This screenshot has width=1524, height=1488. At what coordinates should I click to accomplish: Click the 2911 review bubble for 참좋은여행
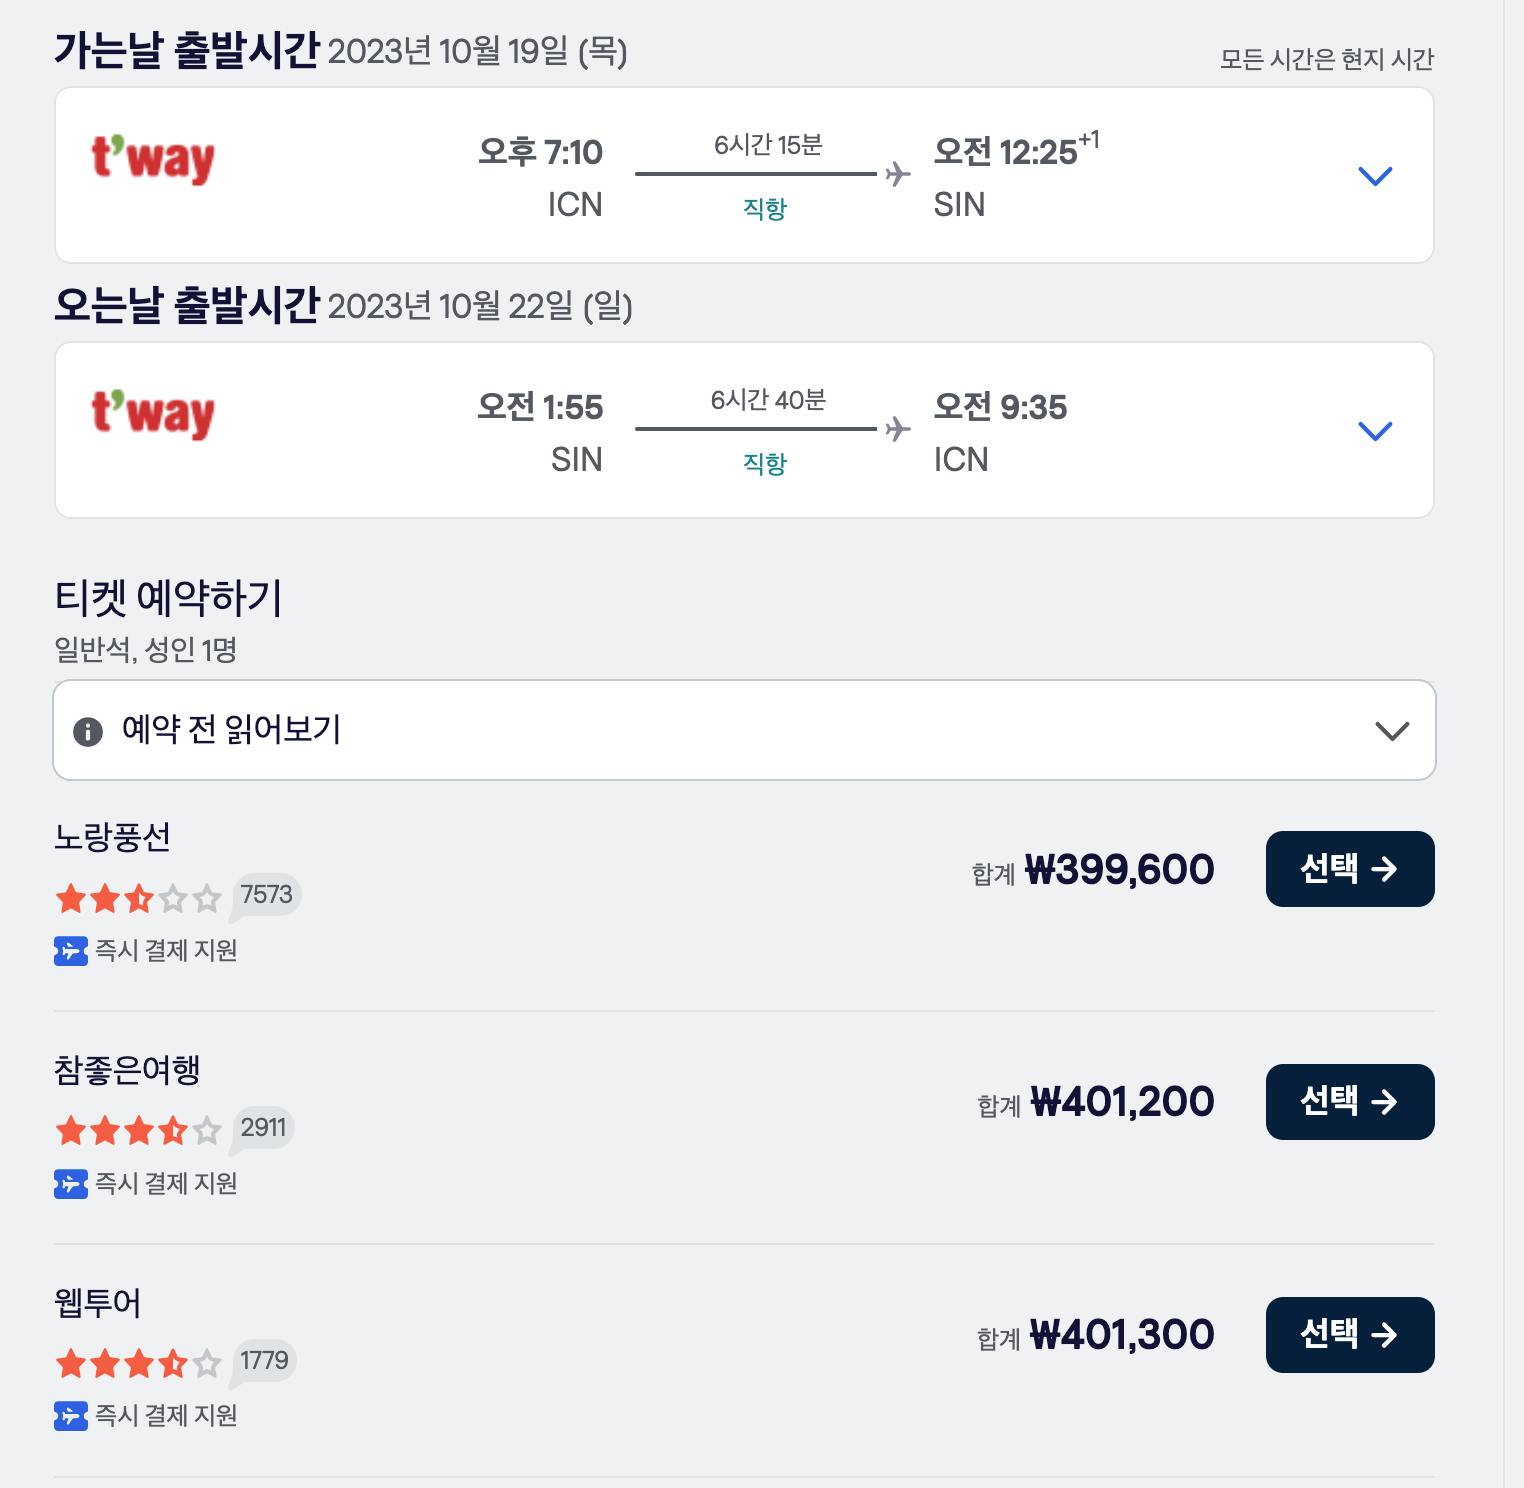[x=261, y=1127]
